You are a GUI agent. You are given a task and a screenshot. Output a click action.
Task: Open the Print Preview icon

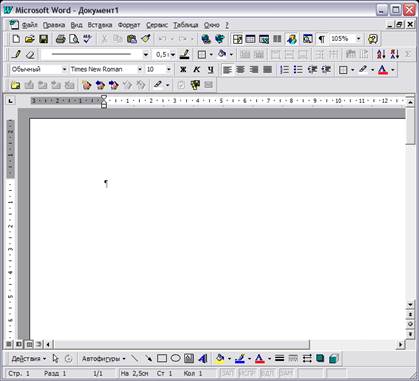[74, 39]
